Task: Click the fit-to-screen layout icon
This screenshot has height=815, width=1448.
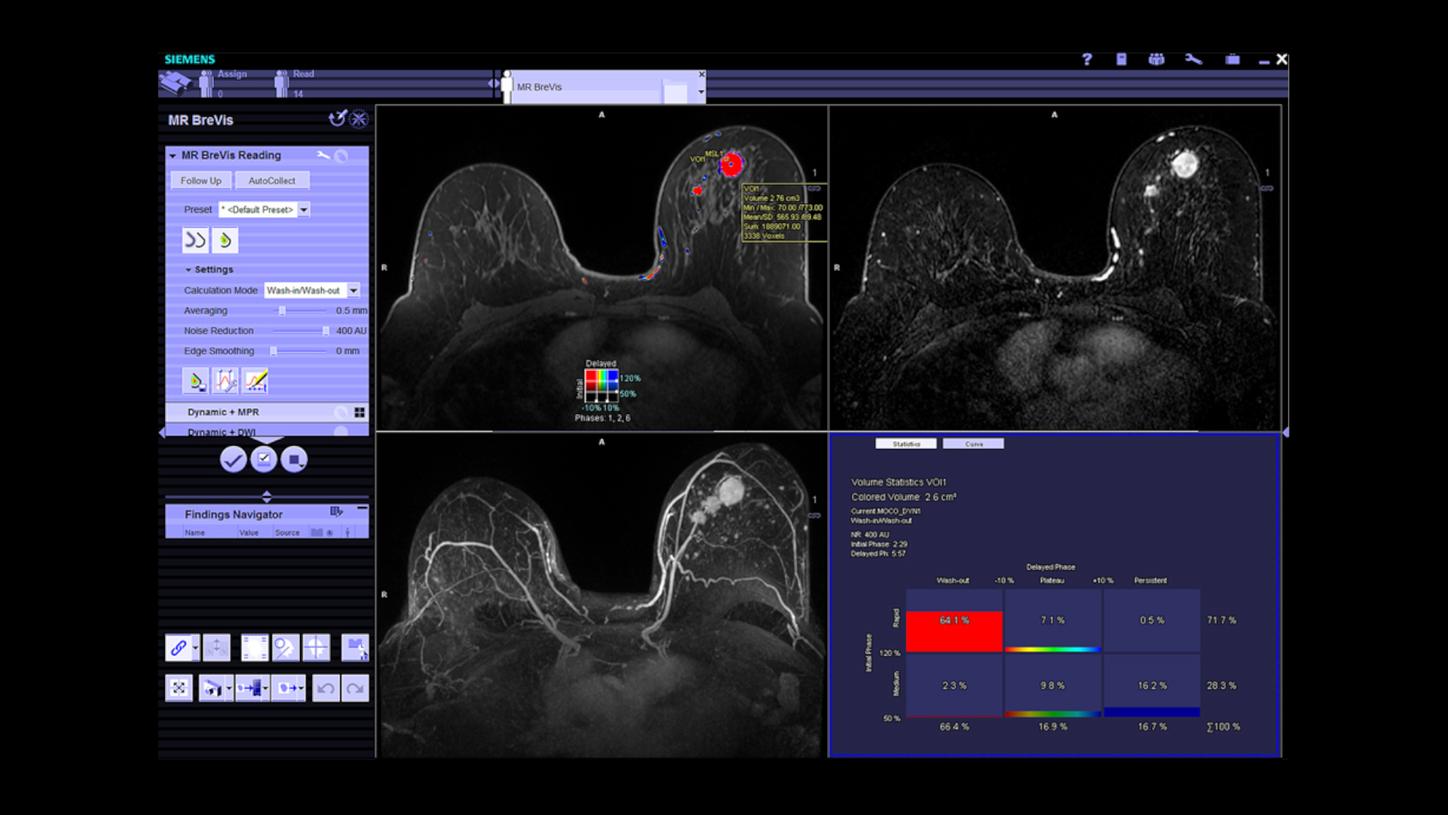Action: click(x=179, y=688)
